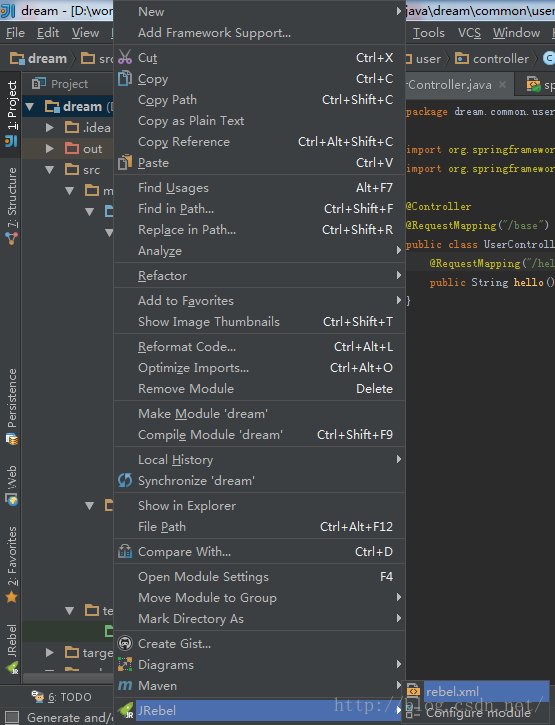Select rebel.xml in JRebel submenu
555x725 pixels.
pyautogui.click(x=477, y=691)
